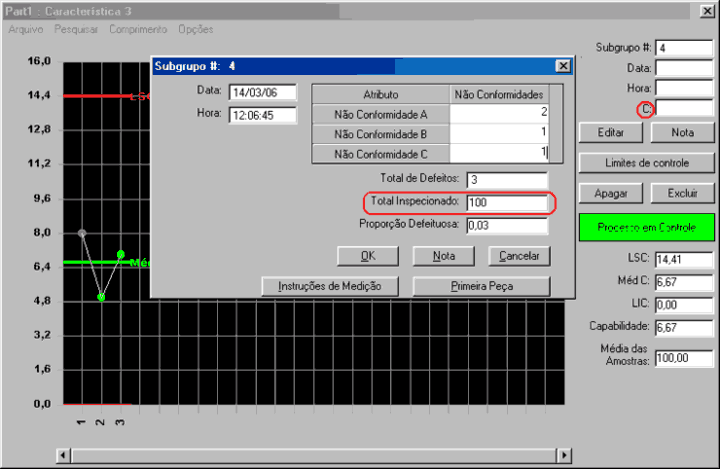Image resolution: width=720 pixels, height=469 pixels.
Task: Open the Arquivo menu
Action: pyautogui.click(x=26, y=29)
